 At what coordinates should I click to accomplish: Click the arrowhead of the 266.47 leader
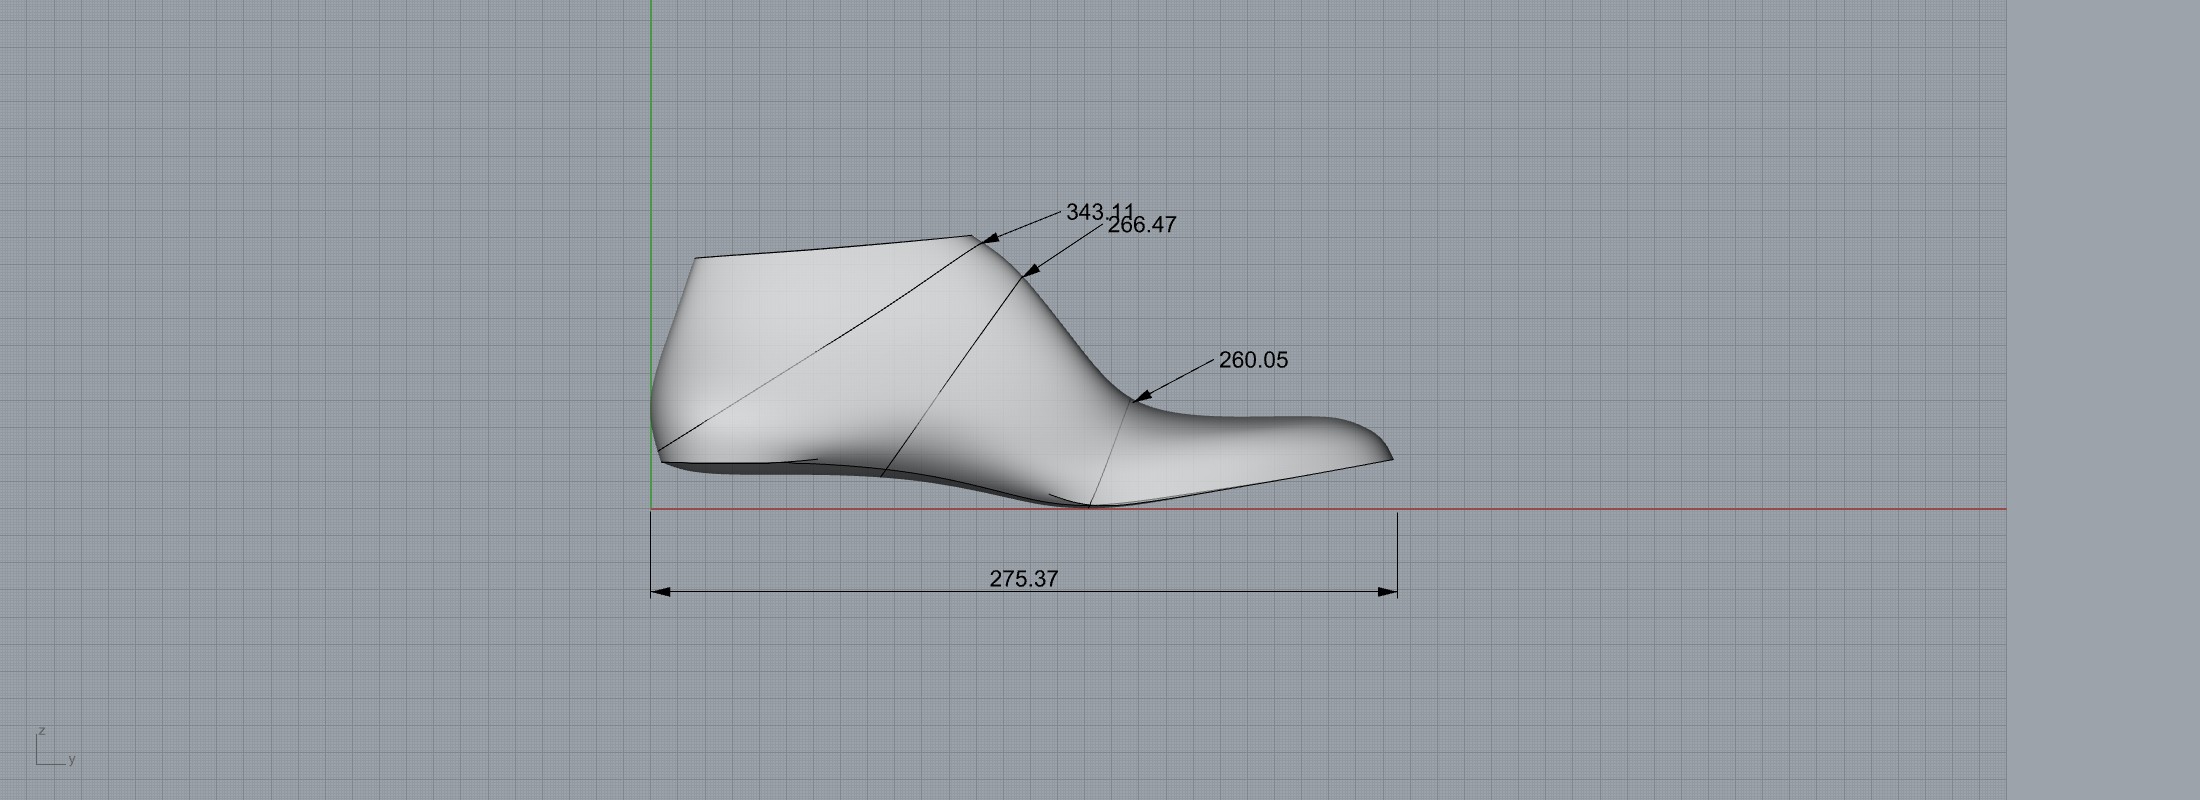[x=1031, y=270]
